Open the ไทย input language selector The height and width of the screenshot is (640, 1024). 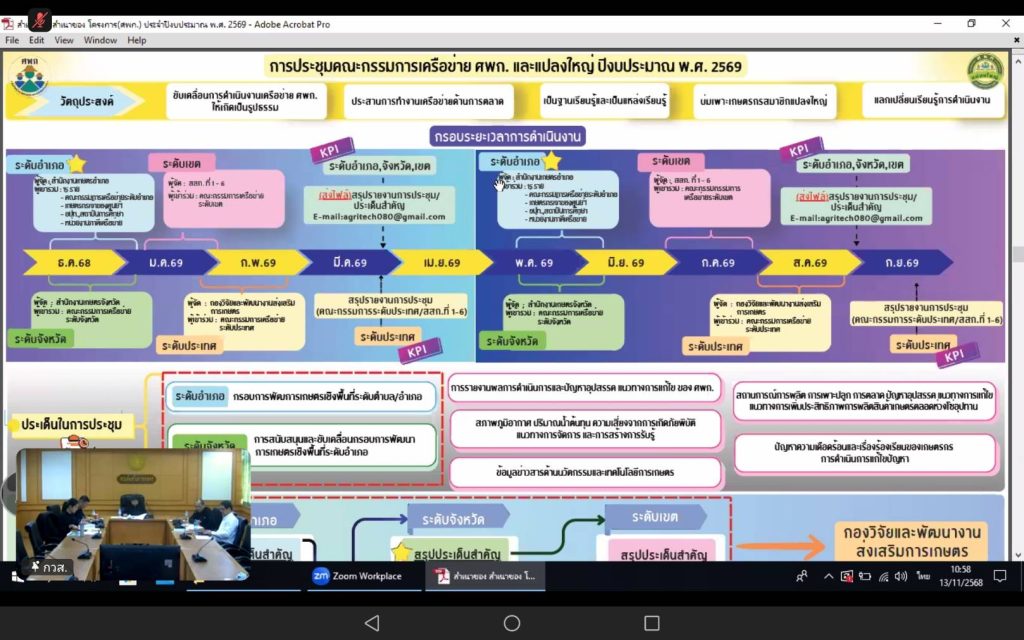[x=924, y=576]
